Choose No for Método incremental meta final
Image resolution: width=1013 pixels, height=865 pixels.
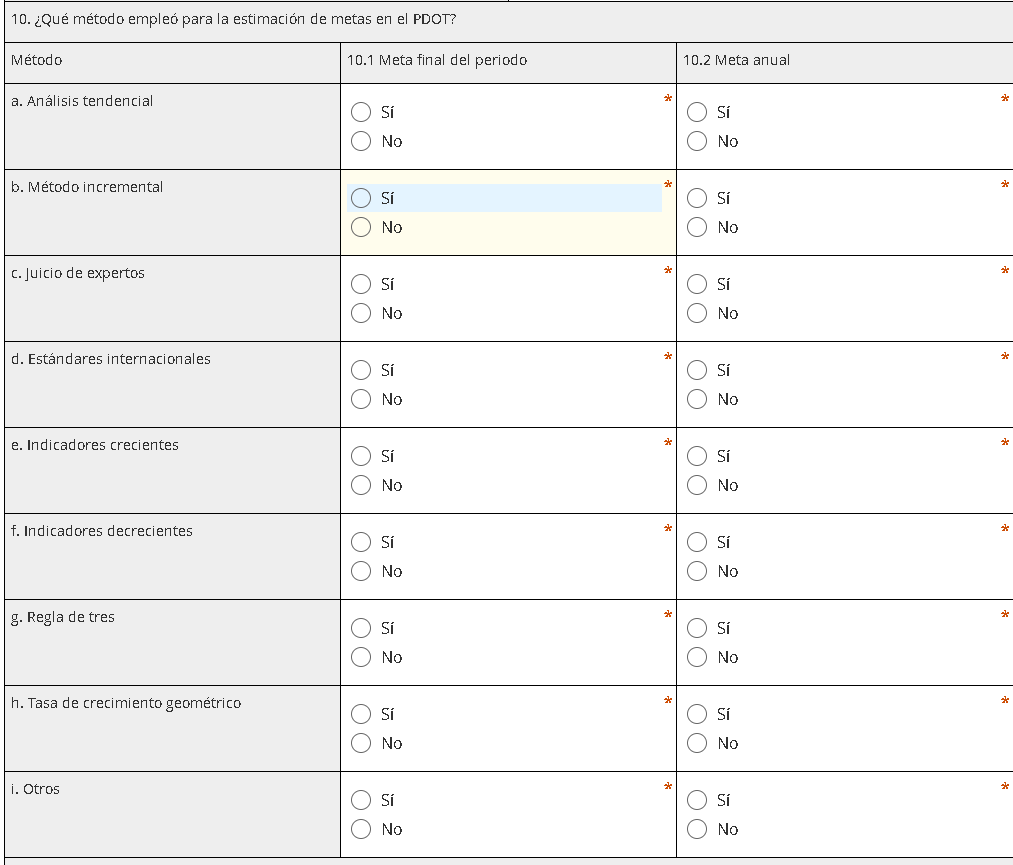361,227
